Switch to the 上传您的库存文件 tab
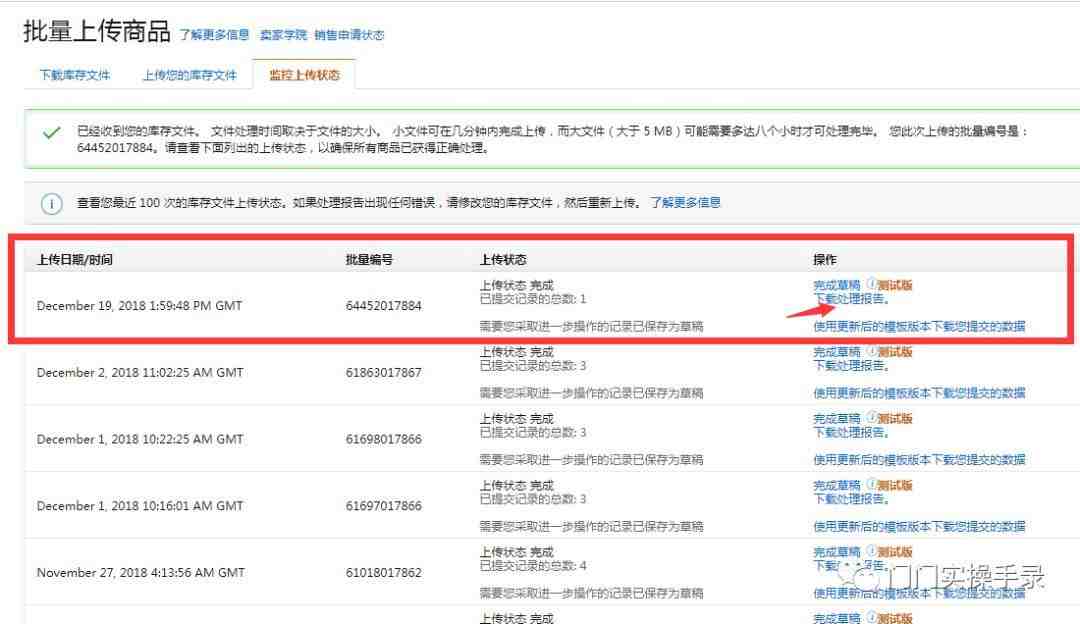The image size is (1080, 624). pos(189,75)
